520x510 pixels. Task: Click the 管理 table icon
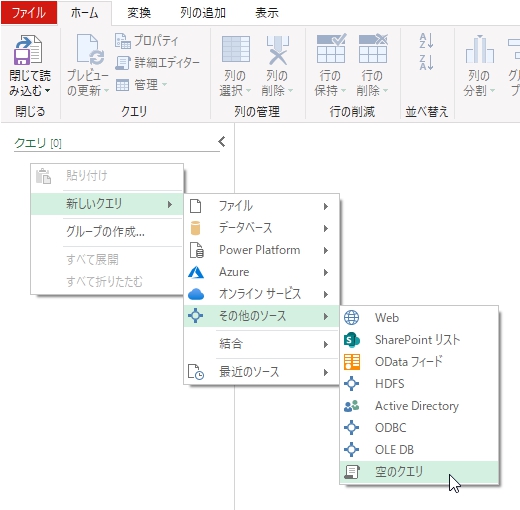click(122, 85)
